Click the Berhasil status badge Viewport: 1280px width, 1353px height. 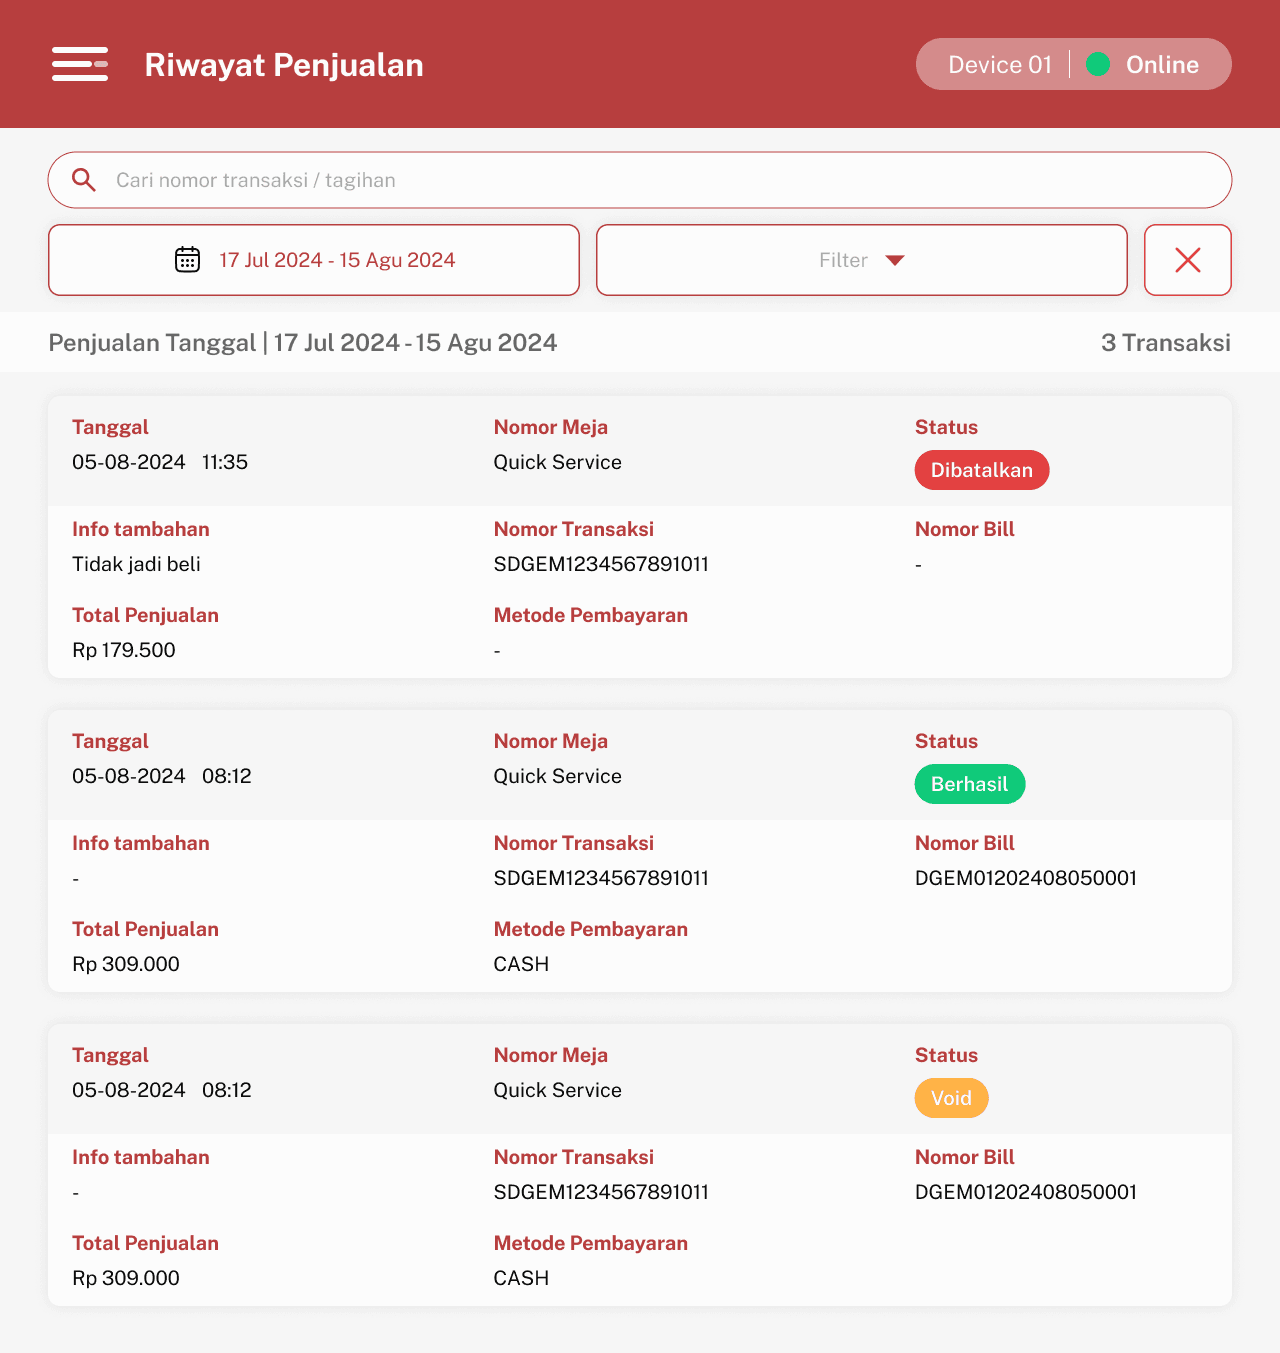pyautogui.click(x=970, y=784)
